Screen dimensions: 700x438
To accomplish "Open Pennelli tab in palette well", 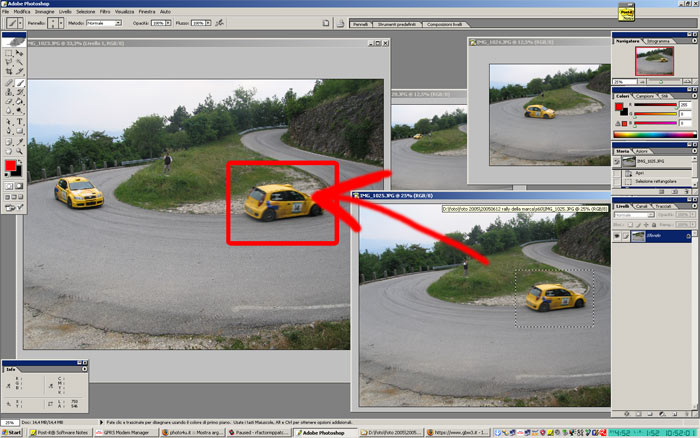I will pos(360,24).
